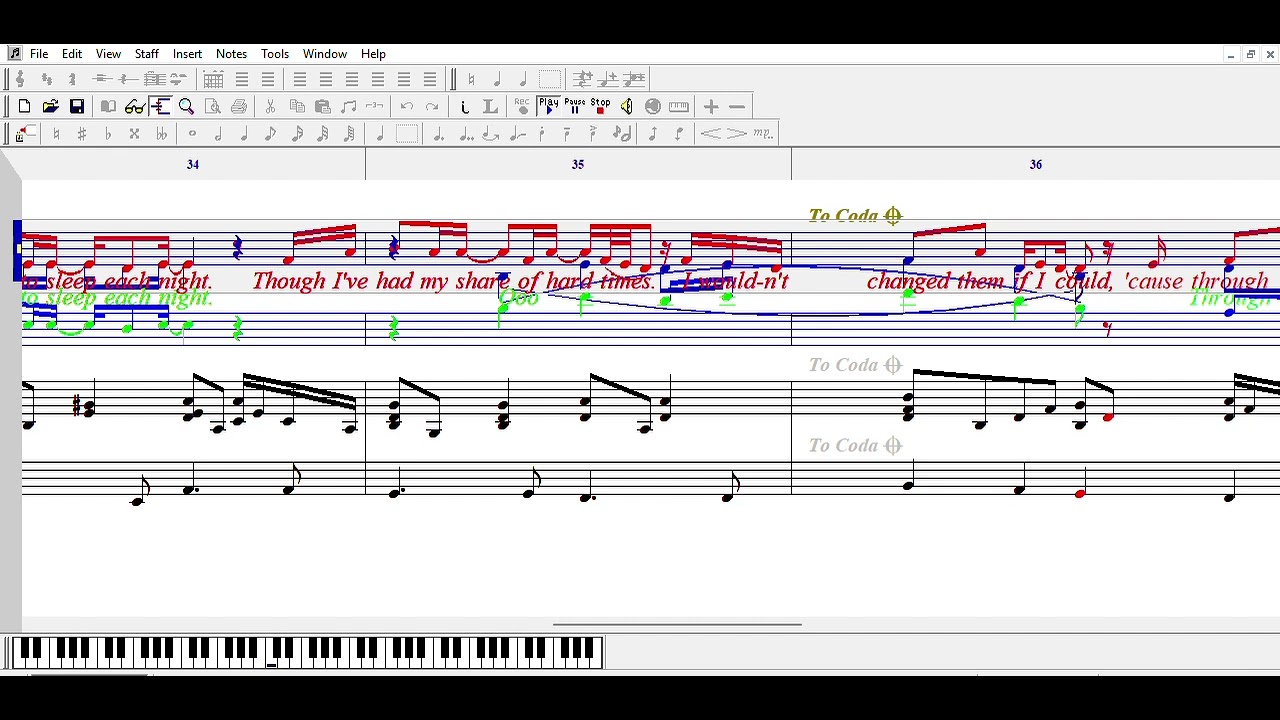
Task: Select the double flat accidental
Action: 161,134
